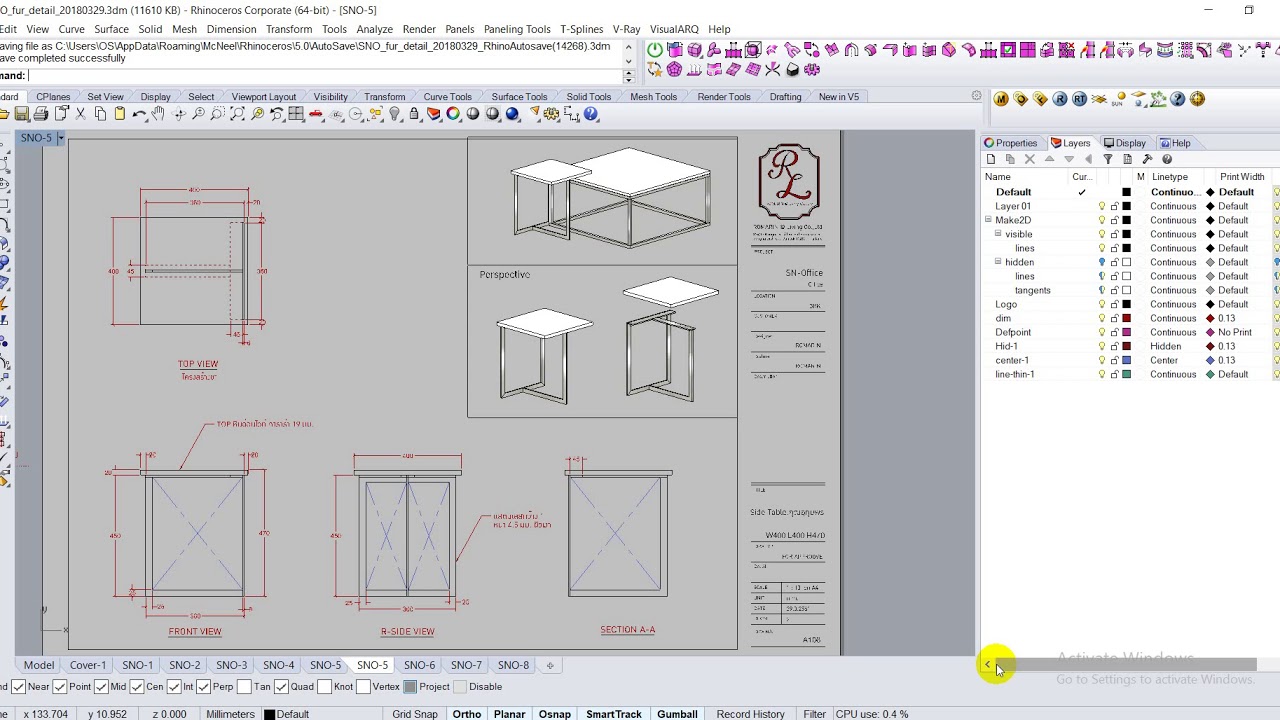Open the Cover-1 layout tab
The image size is (1280, 720).
[87, 665]
